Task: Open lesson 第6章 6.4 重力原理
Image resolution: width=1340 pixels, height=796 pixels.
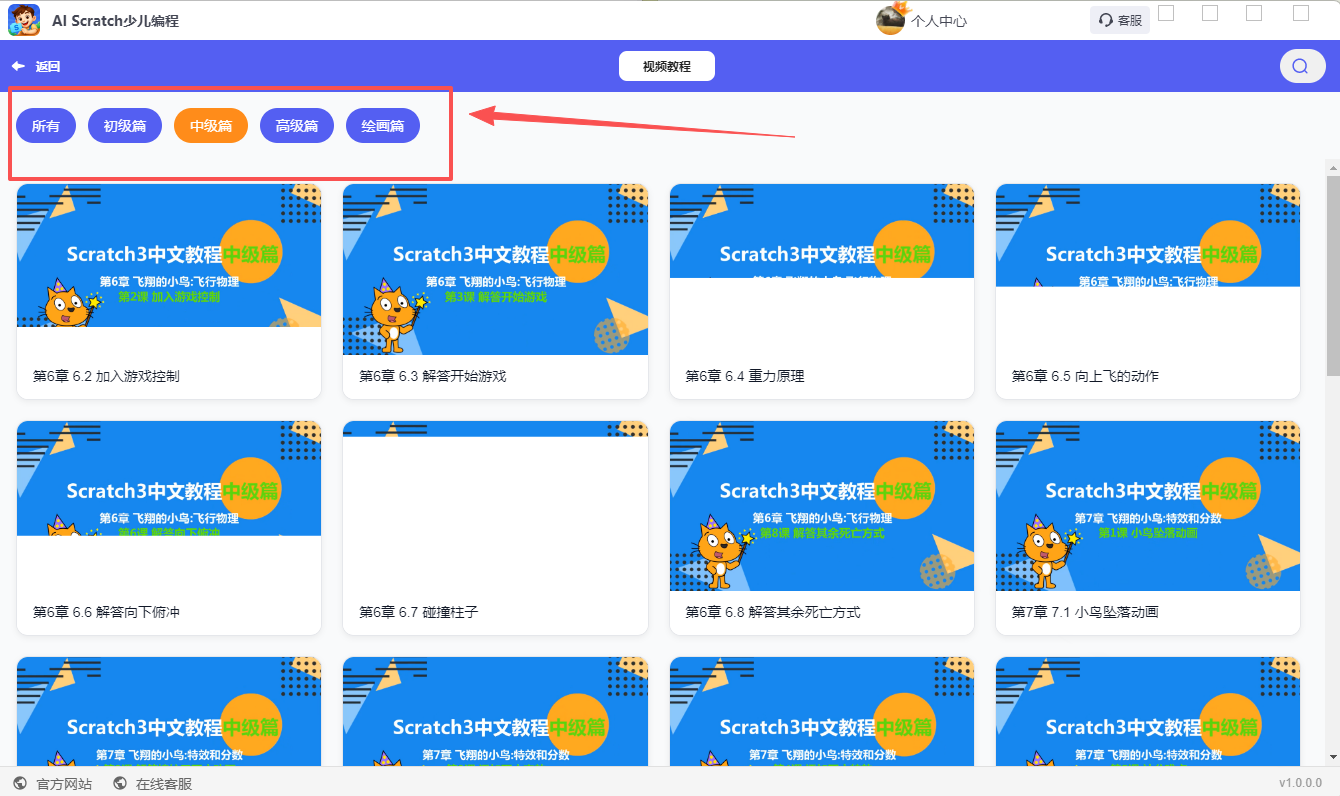Action: tap(821, 289)
